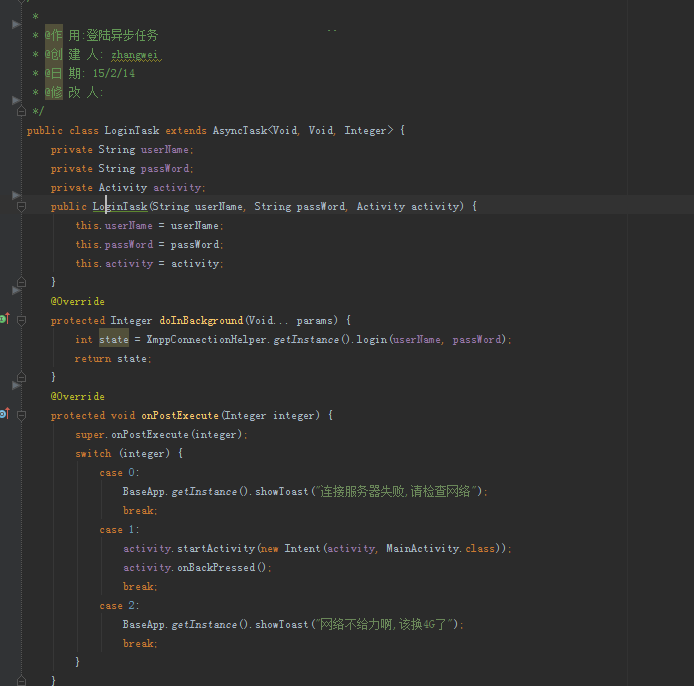Click the super.onPostExecute(integer) call
Viewport: 694px width, 686px height.
[161, 435]
